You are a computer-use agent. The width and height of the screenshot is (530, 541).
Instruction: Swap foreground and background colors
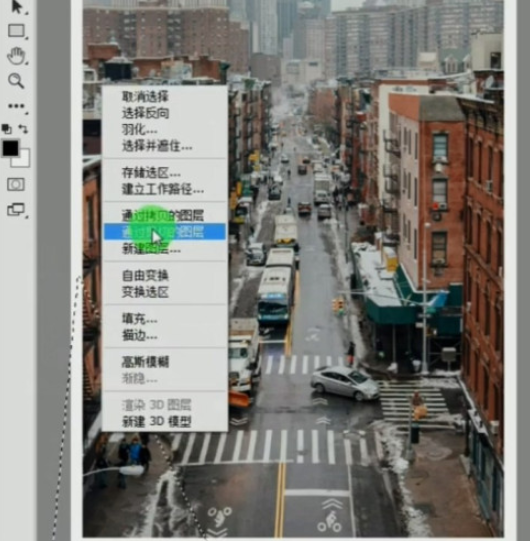pyautogui.click(x=23, y=129)
